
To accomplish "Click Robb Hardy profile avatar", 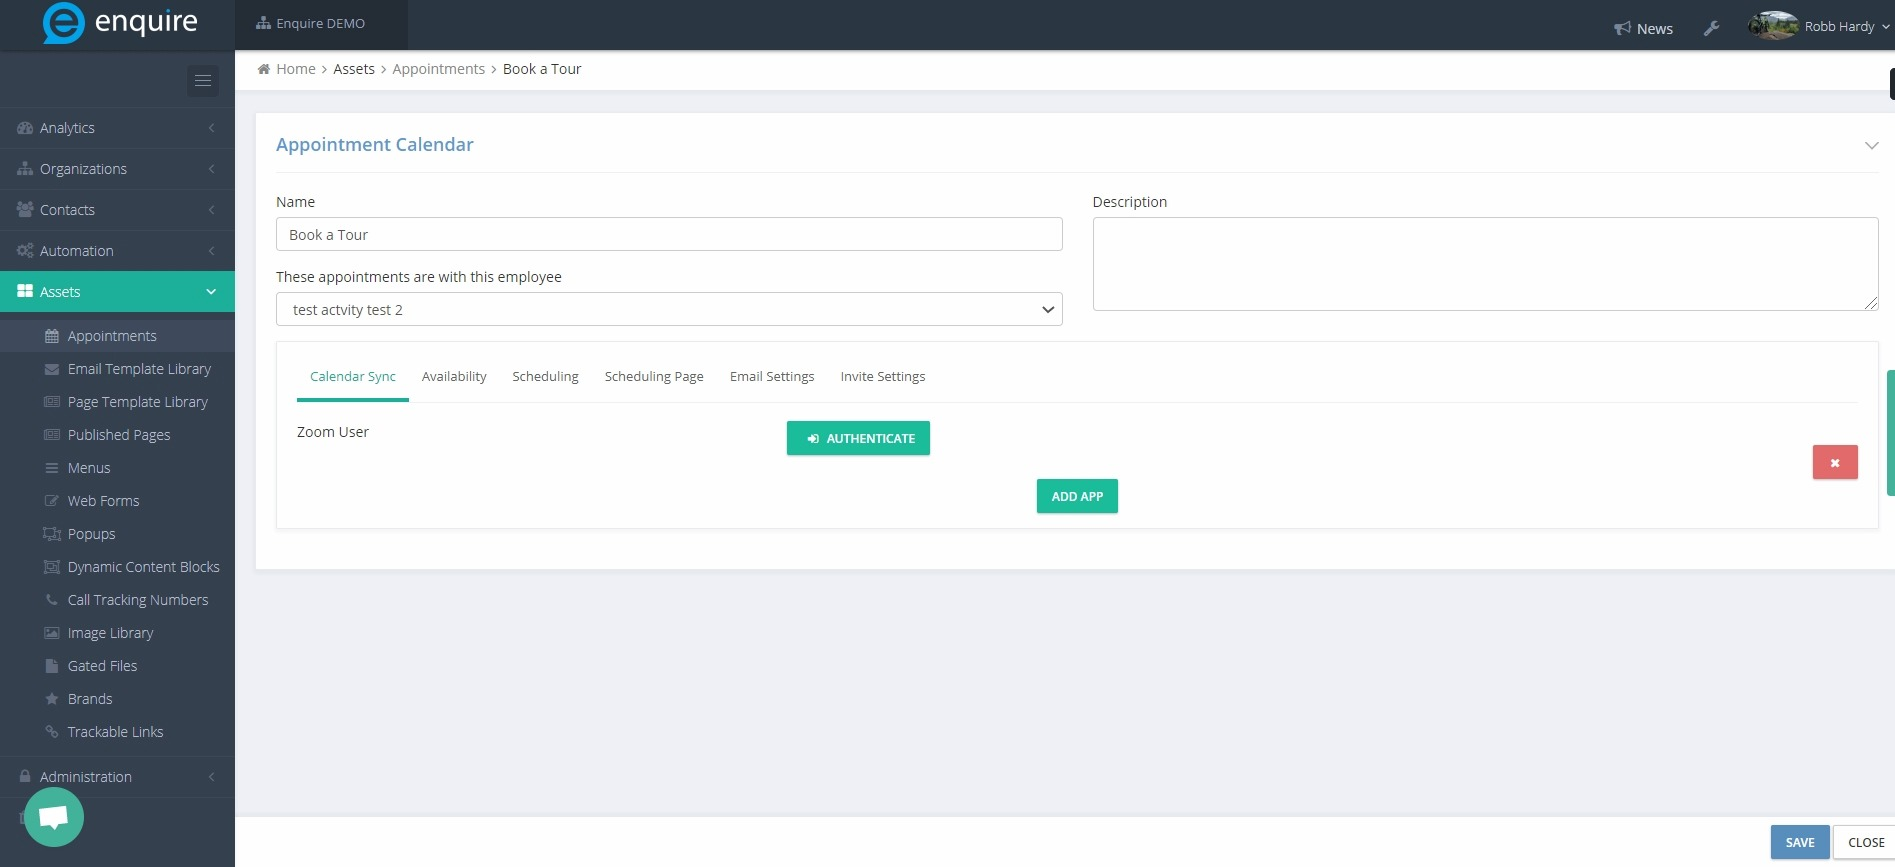I will pos(1773,26).
